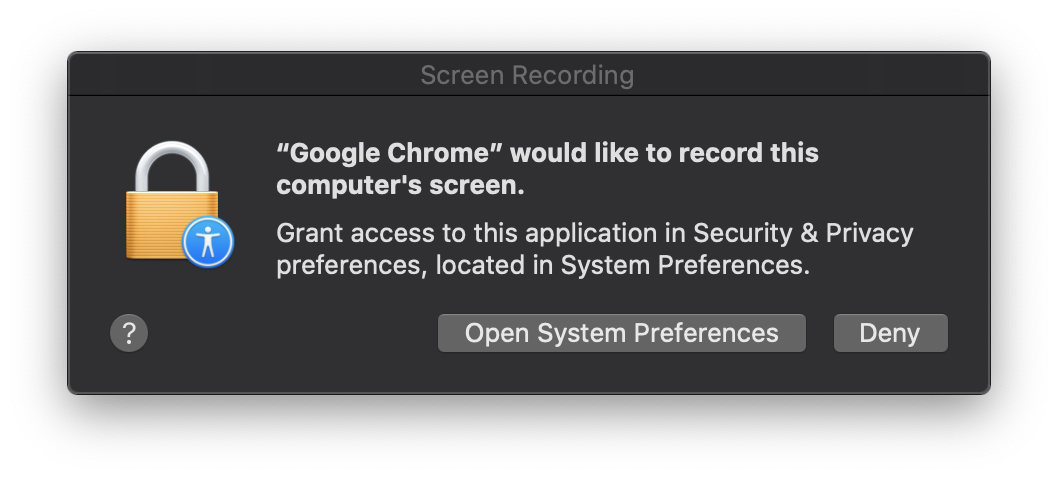Click the help question mark button
This screenshot has width=1058, height=478.
pyautogui.click(x=129, y=333)
